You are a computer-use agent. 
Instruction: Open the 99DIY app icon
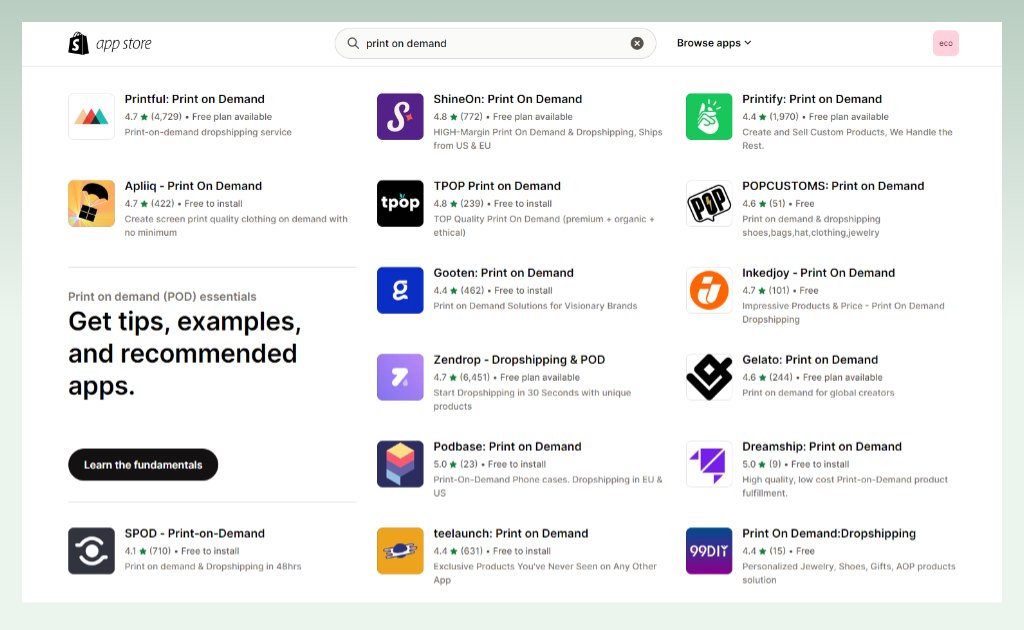[x=709, y=550]
